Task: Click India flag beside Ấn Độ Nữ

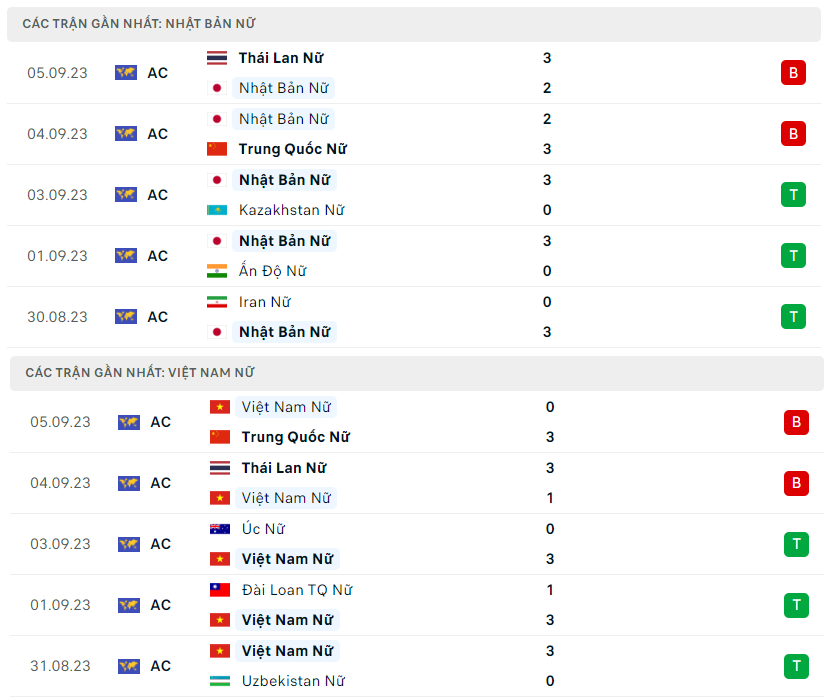Action: [217, 271]
